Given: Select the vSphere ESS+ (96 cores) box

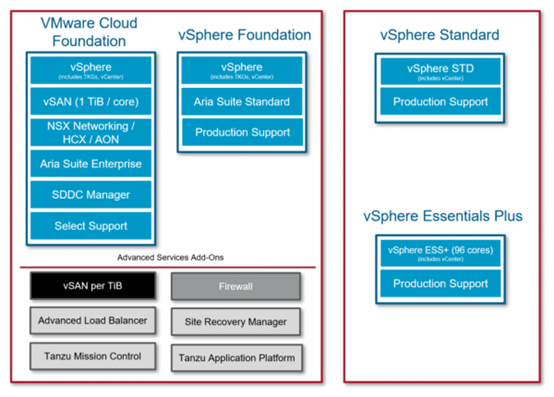Looking at the screenshot, I should point(441,253).
